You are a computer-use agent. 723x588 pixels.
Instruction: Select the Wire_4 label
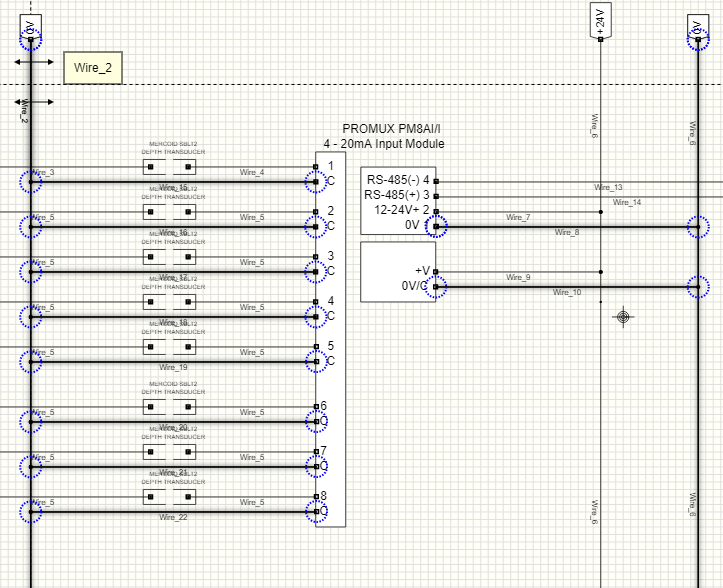coord(252,173)
